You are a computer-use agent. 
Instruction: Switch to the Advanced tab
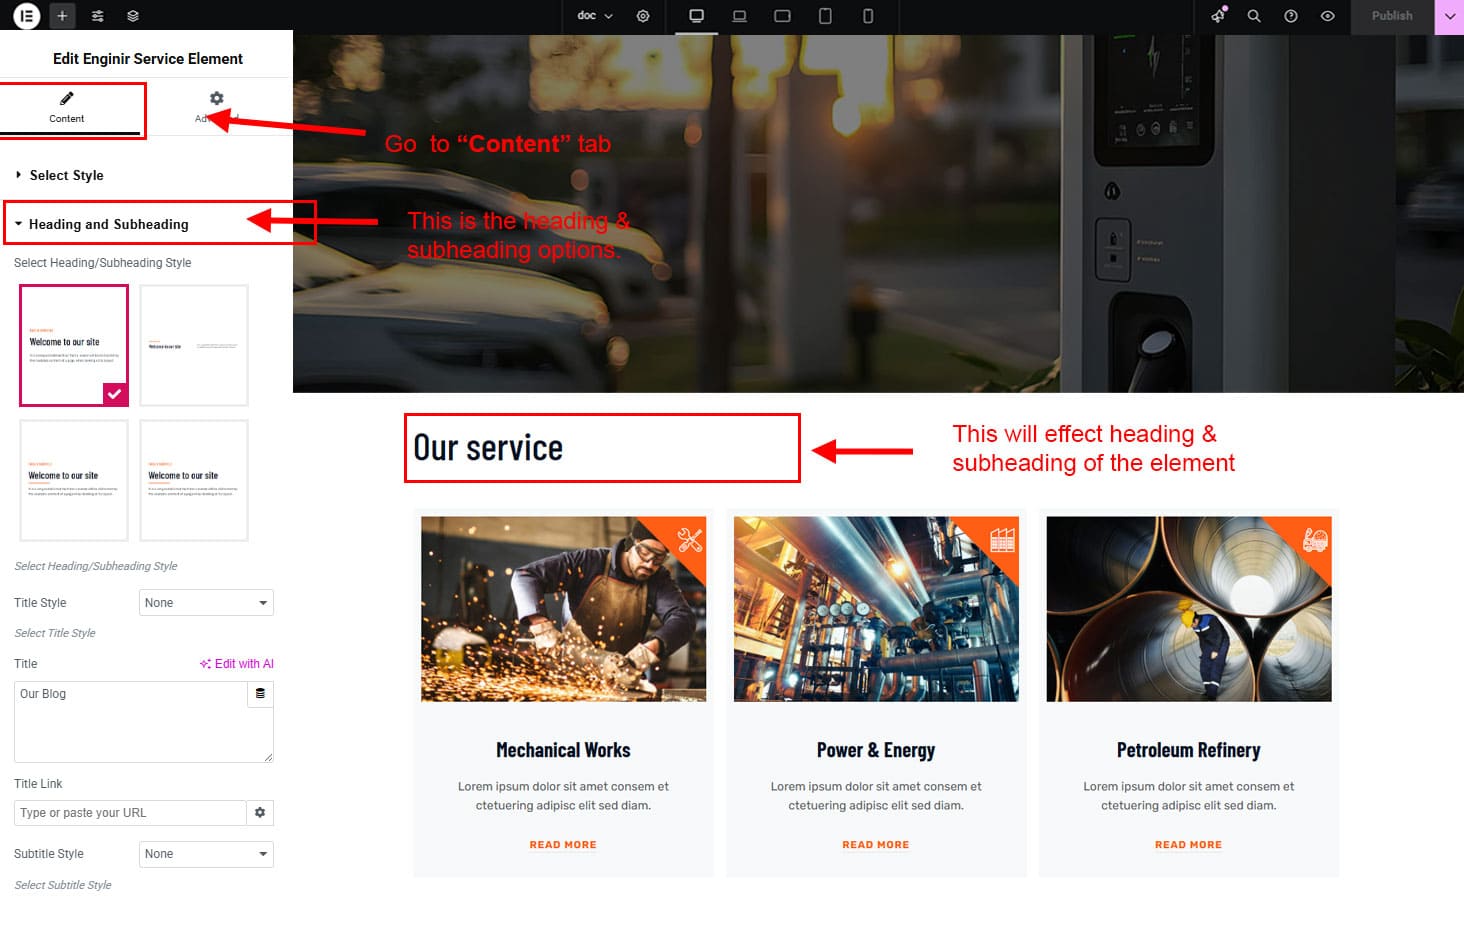(216, 106)
